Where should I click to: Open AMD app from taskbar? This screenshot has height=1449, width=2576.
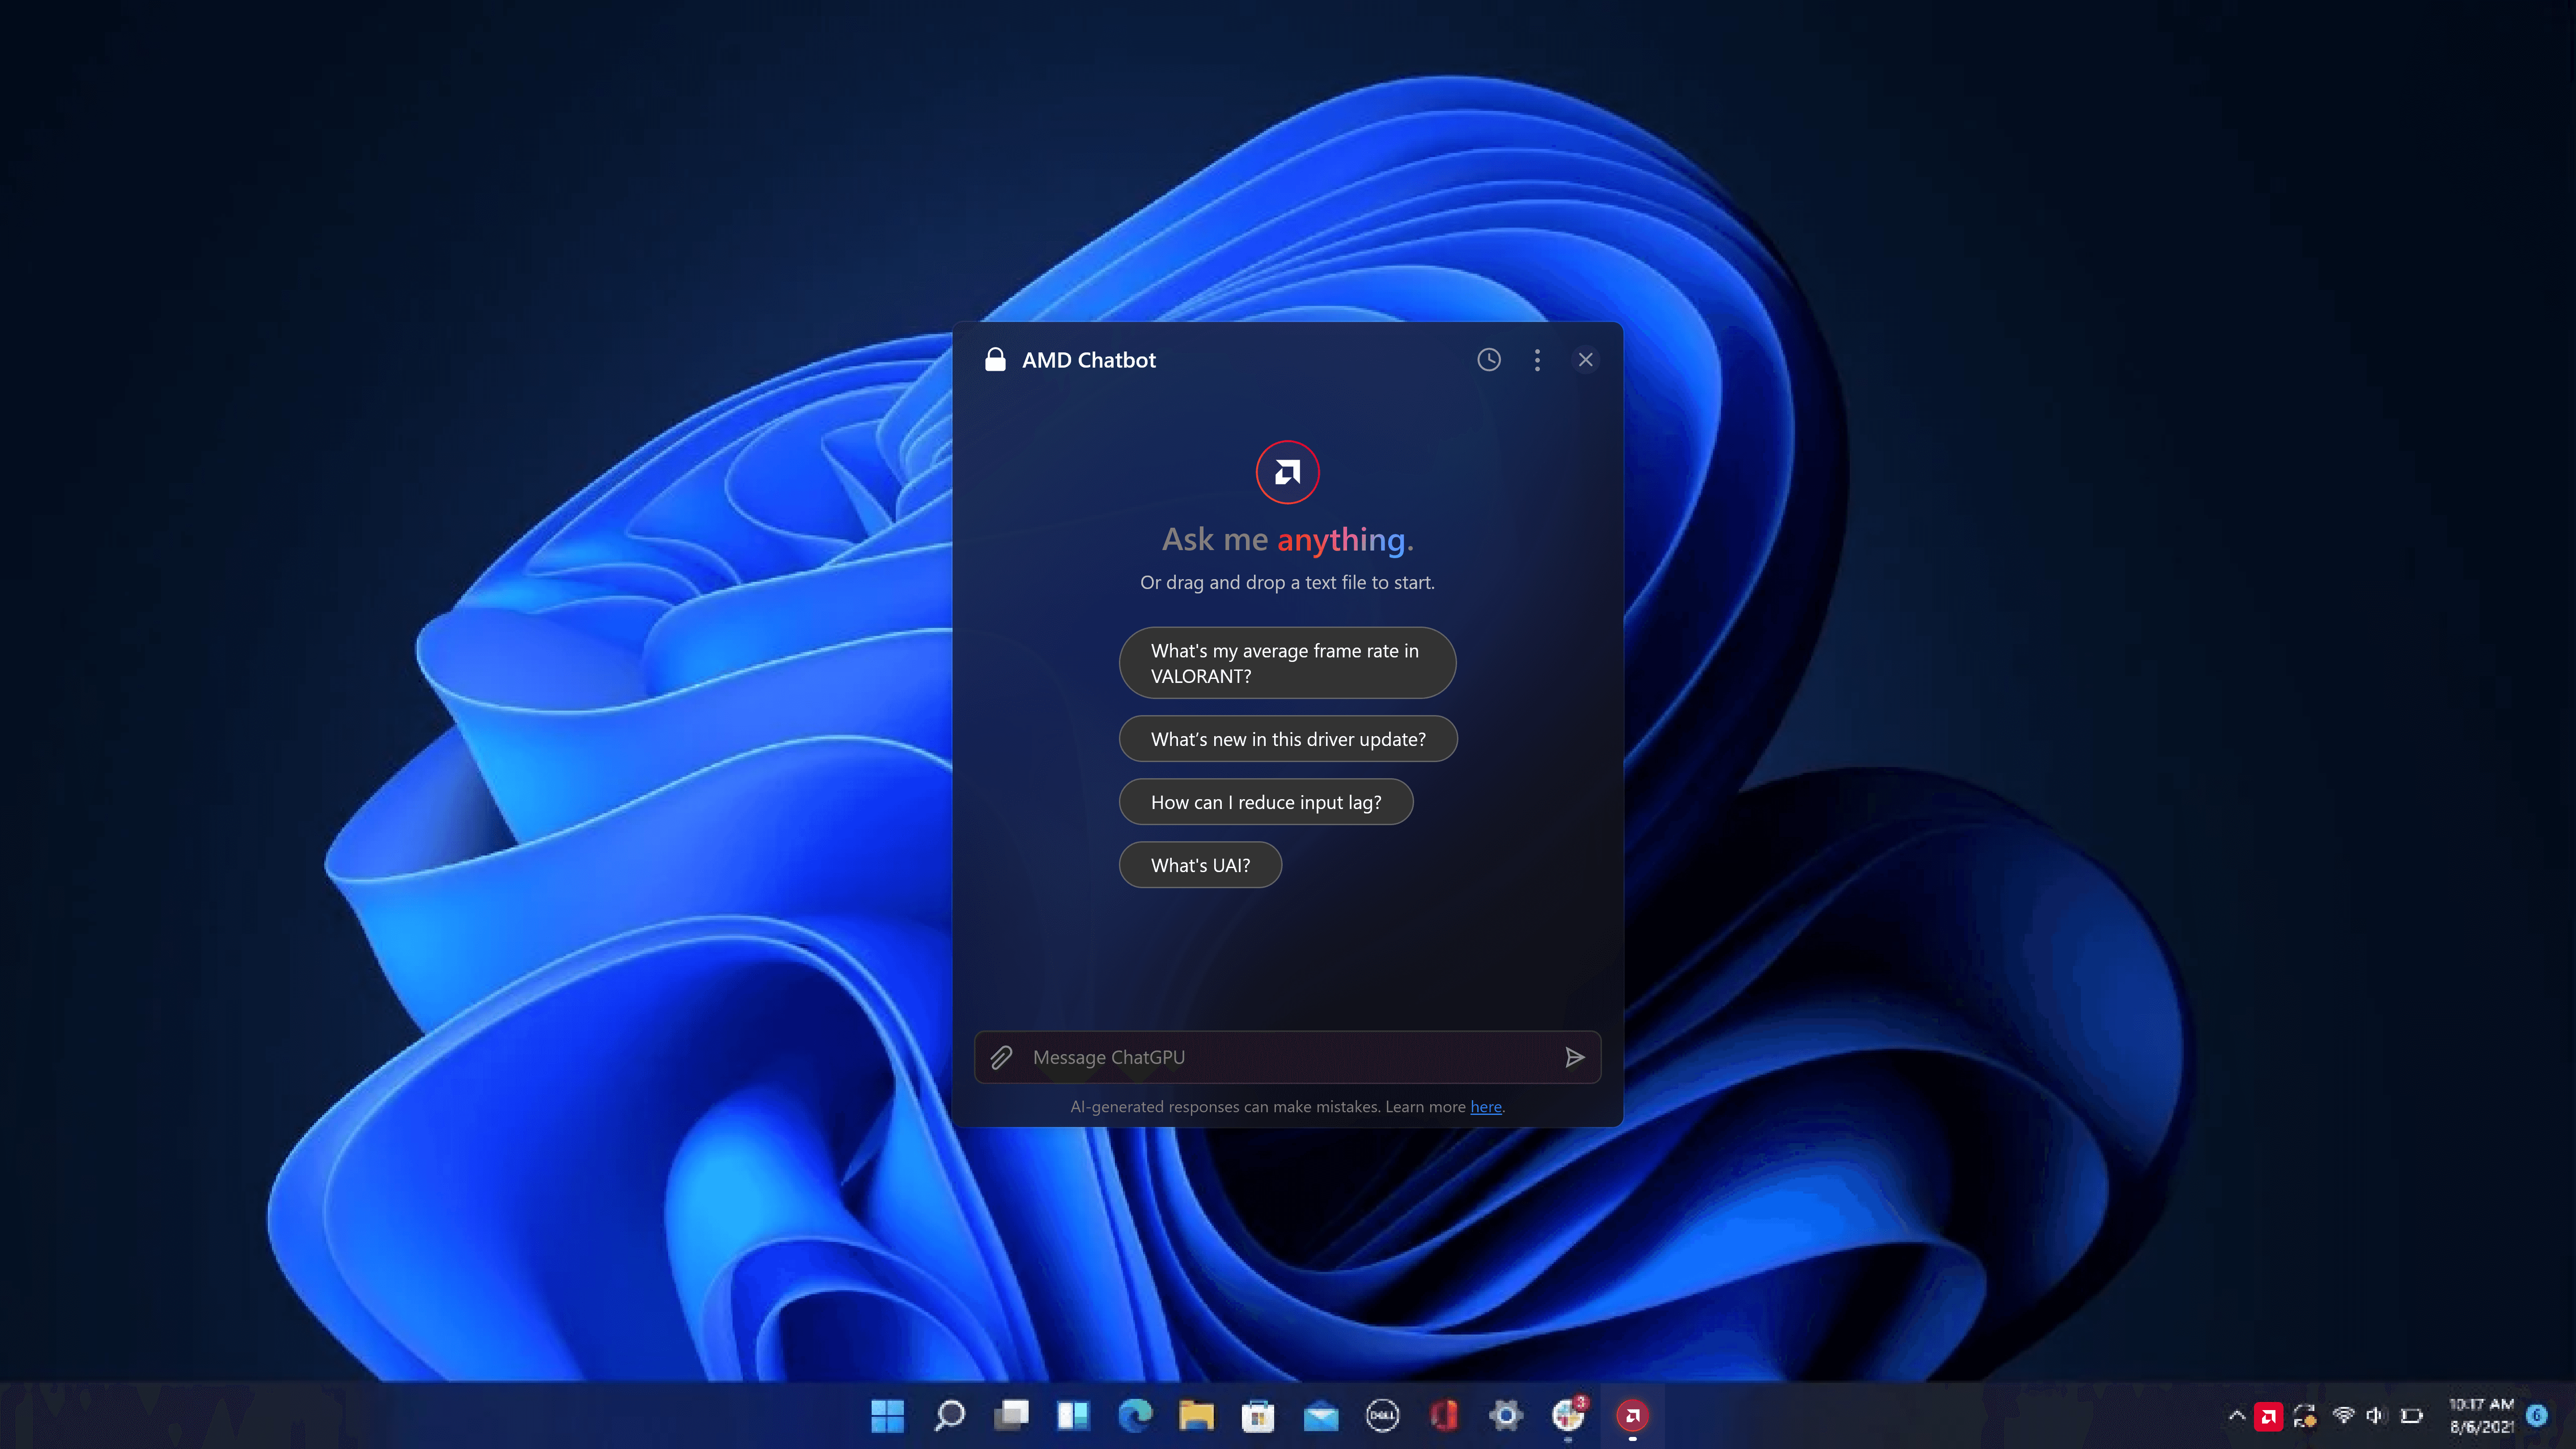click(1632, 1415)
